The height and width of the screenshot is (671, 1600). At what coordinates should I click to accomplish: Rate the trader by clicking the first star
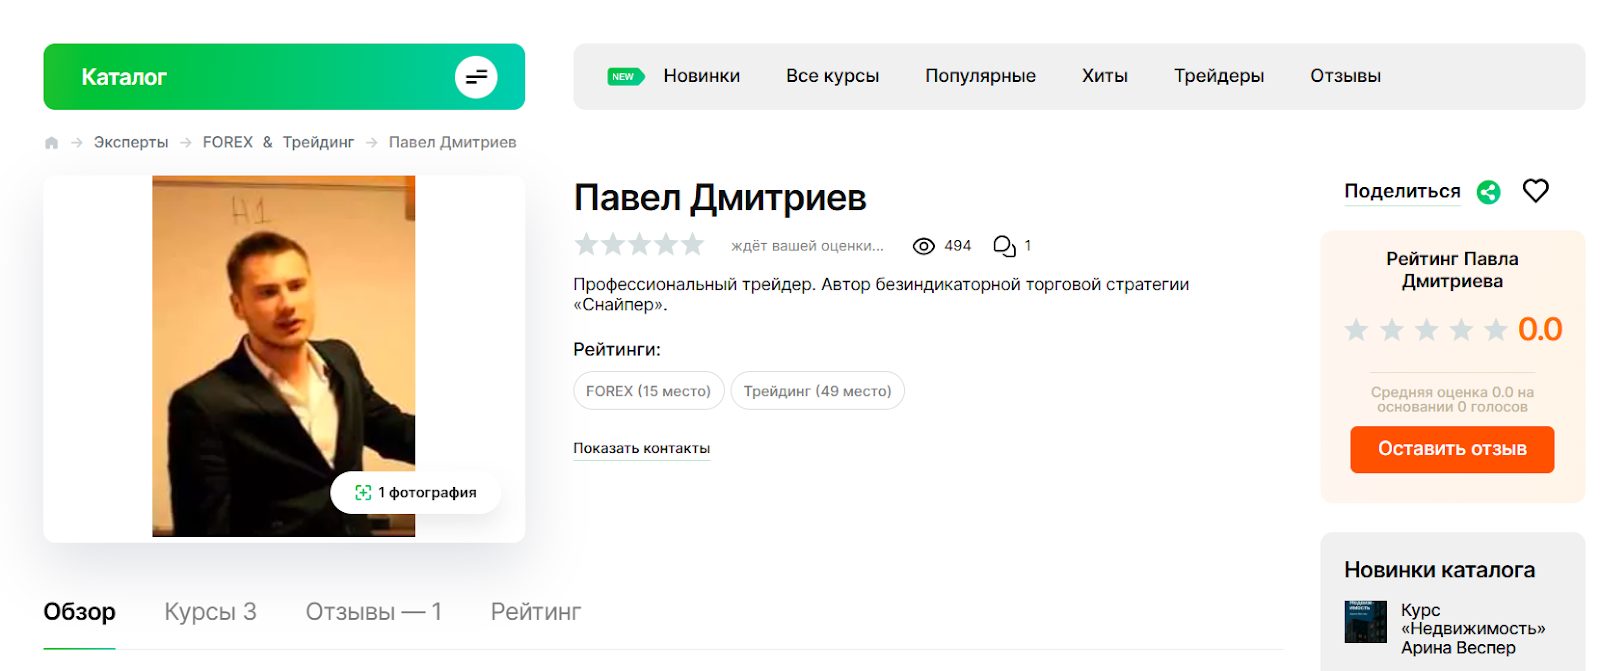[x=586, y=244]
